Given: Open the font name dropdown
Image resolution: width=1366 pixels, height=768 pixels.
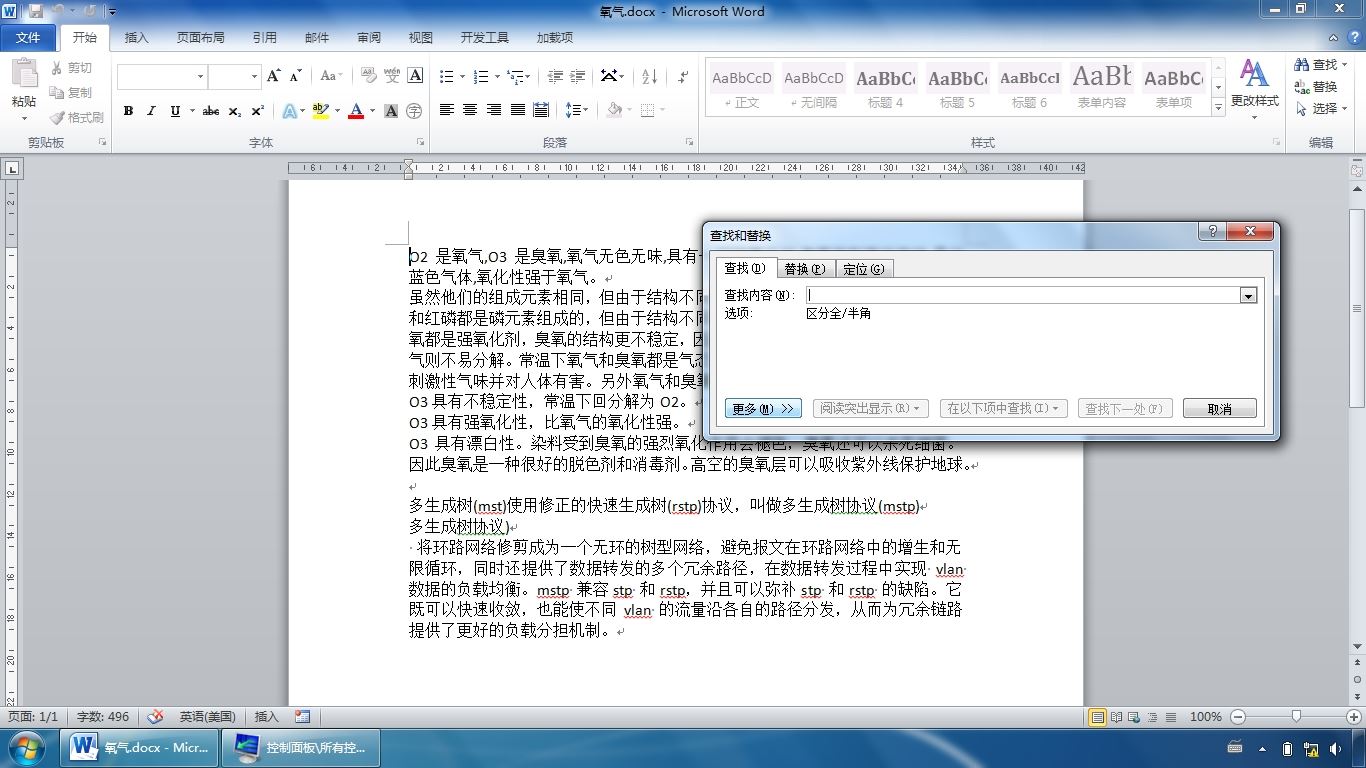Looking at the screenshot, I should tap(200, 76).
